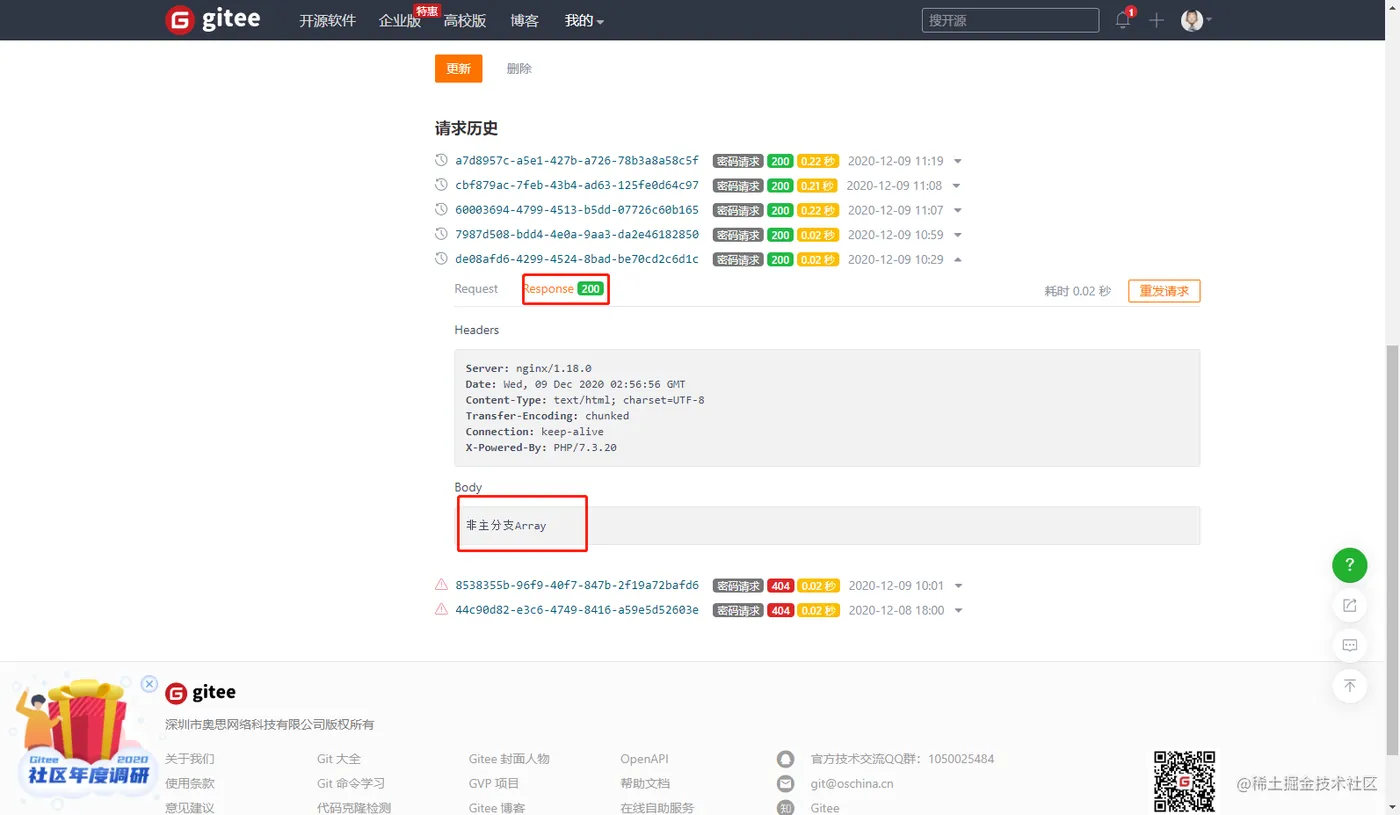1400x815 pixels.
Task: Open request ID 44c90d82-e3c6-4749-8416-a59e5d52603e
Action: coord(577,610)
